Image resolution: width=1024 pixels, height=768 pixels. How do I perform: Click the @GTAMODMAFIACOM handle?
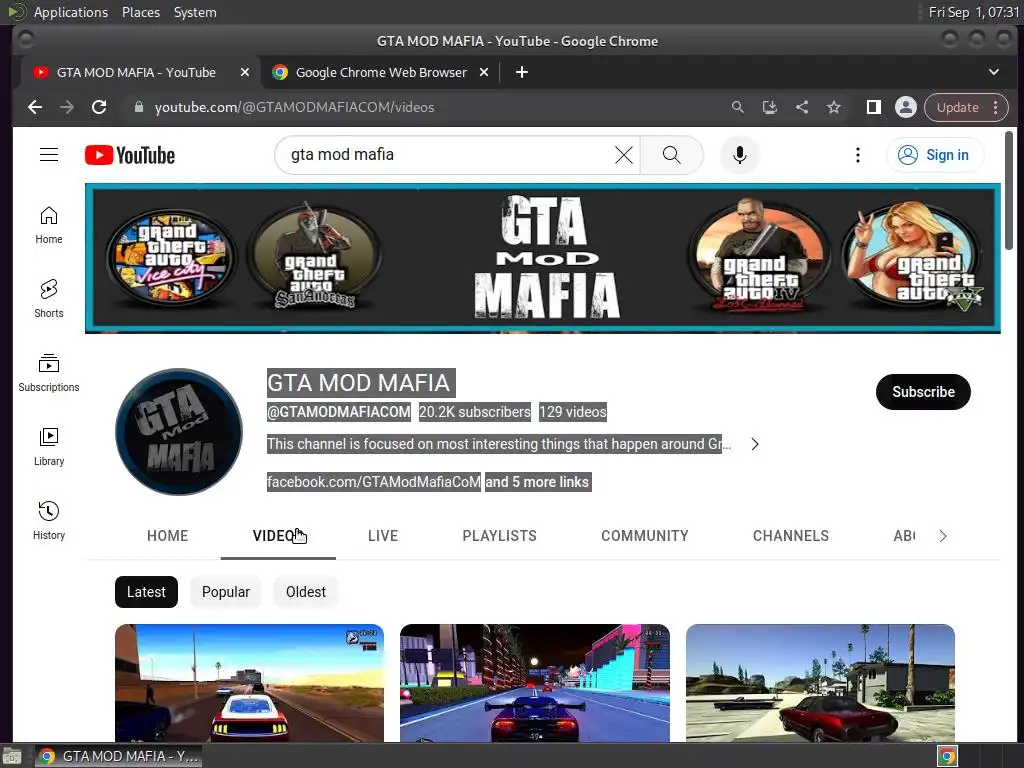(338, 412)
